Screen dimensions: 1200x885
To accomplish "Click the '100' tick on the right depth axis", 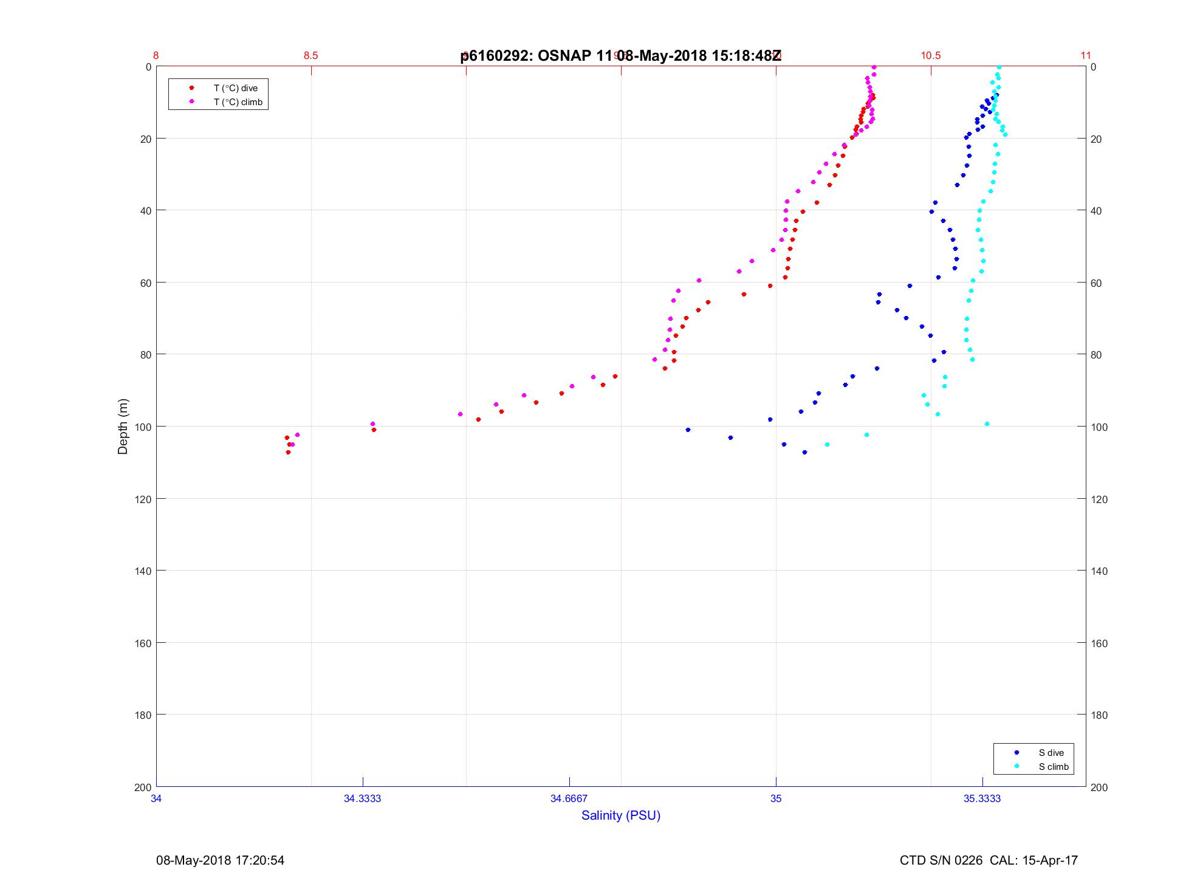I will (x=1099, y=427).
